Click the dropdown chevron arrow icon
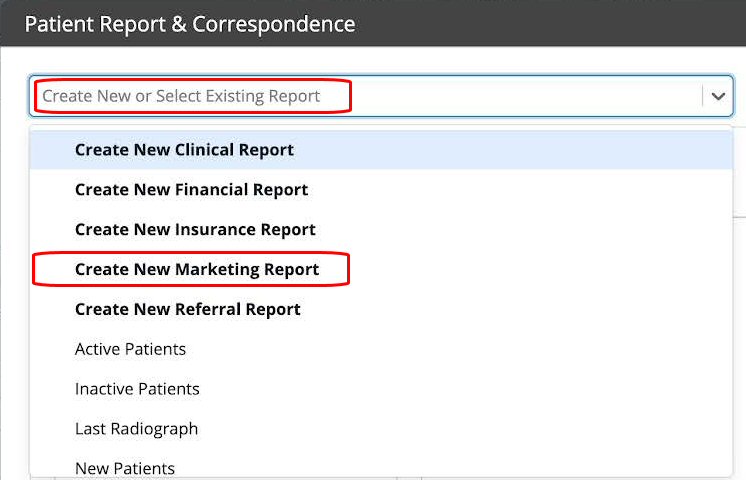Screen dimensions: 746x480 pyautogui.click(x=718, y=97)
